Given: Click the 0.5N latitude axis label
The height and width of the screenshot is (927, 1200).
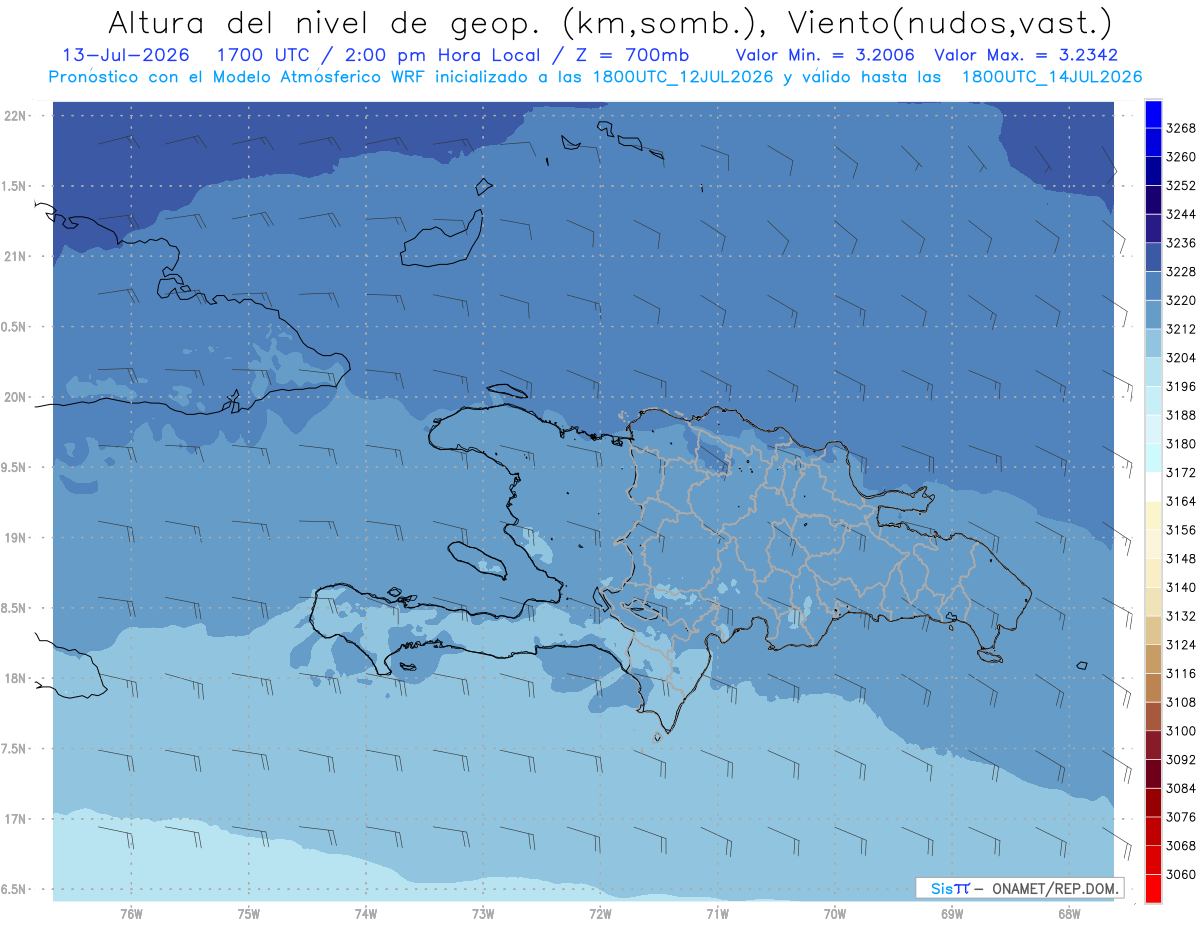Looking at the screenshot, I should [16, 327].
